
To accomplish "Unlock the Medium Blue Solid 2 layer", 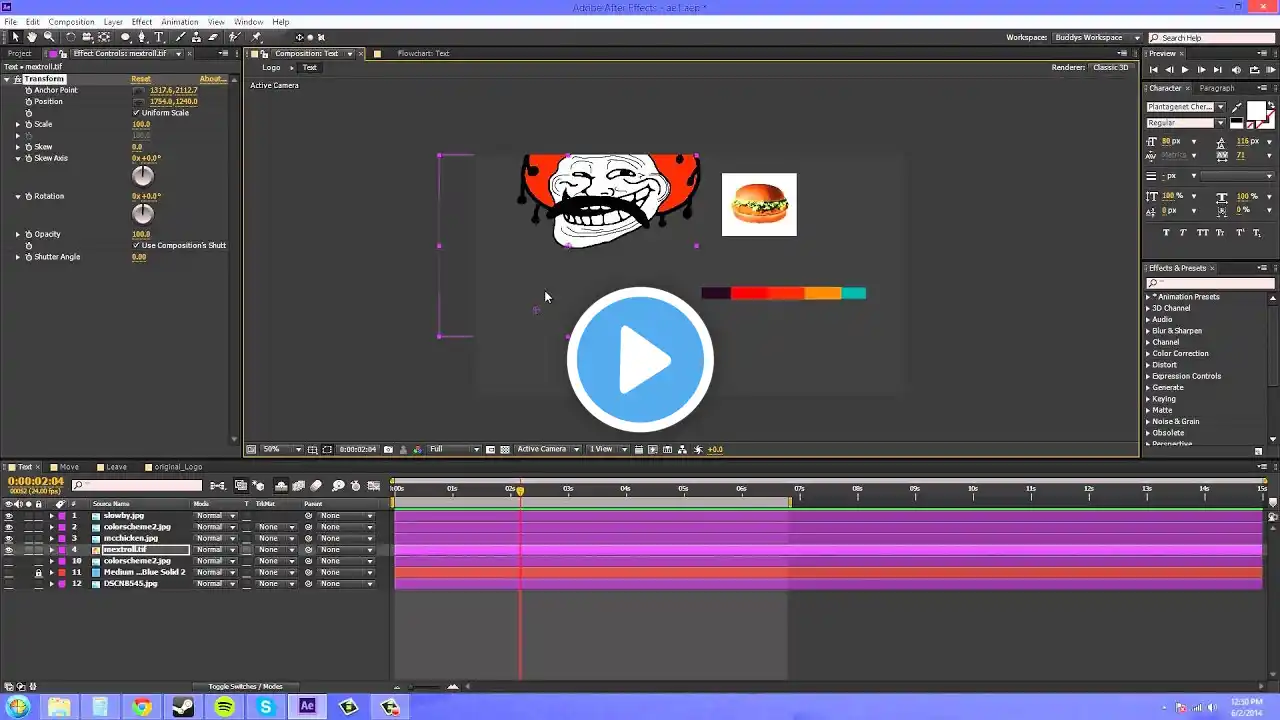I will click(x=38, y=573).
